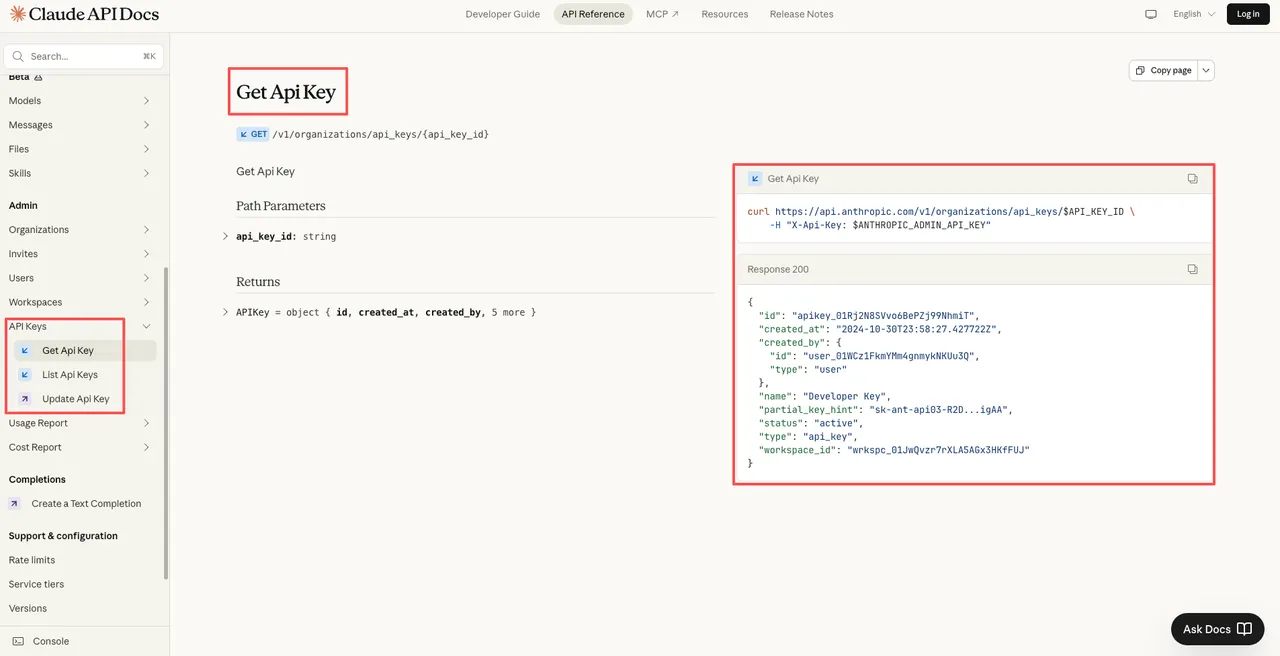
Task: Expand the api_key_id path parameter
Action: (x=226, y=237)
